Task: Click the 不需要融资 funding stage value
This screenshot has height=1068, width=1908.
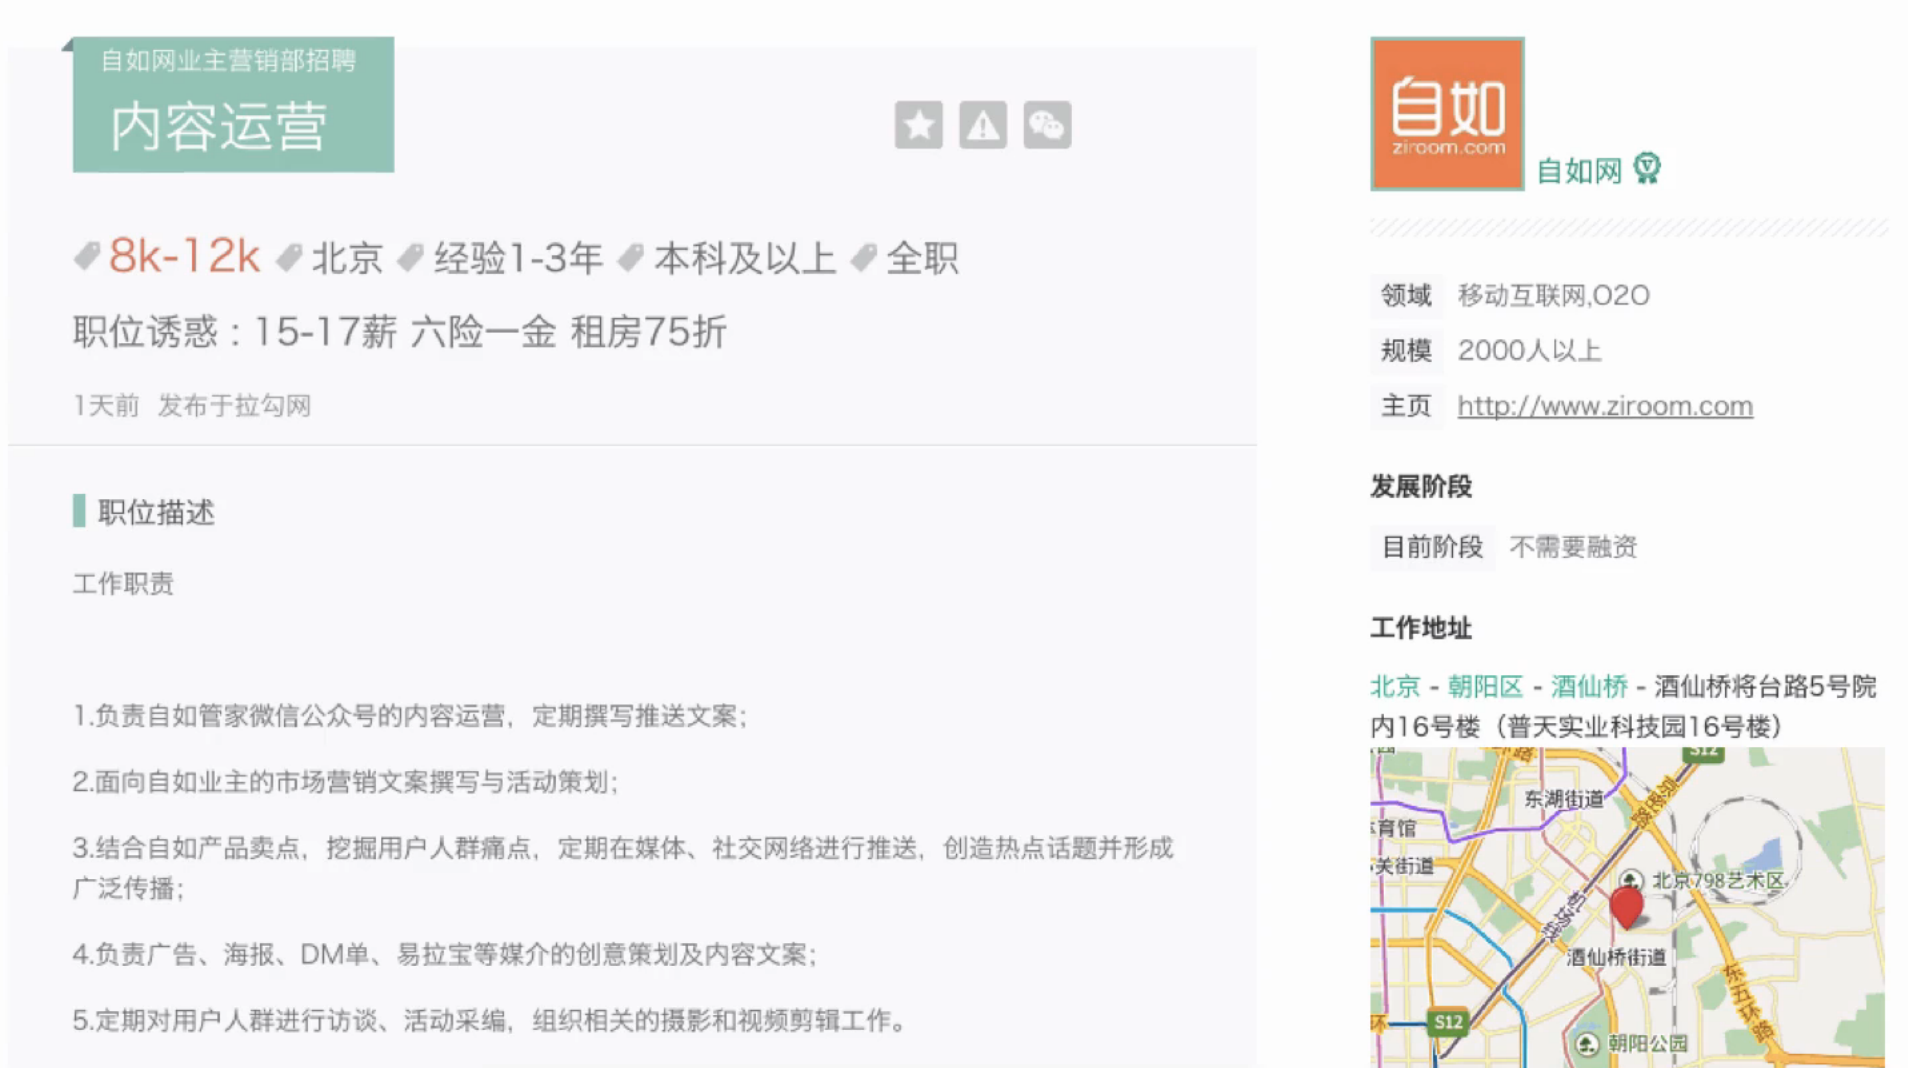Action: point(1573,547)
